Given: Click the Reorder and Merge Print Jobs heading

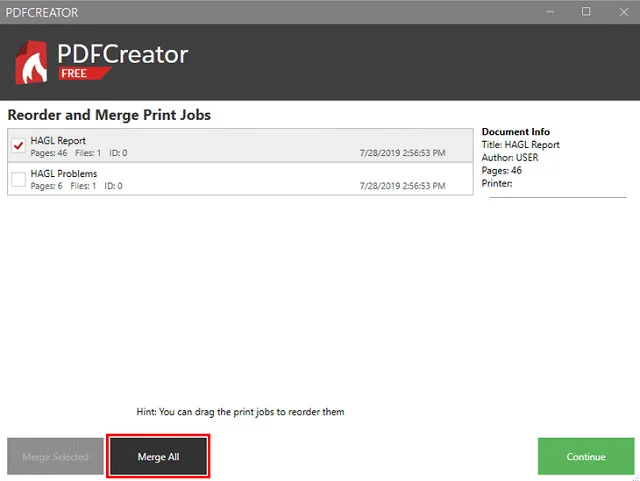Looking at the screenshot, I should pyautogui.click(x=109, y=115).
